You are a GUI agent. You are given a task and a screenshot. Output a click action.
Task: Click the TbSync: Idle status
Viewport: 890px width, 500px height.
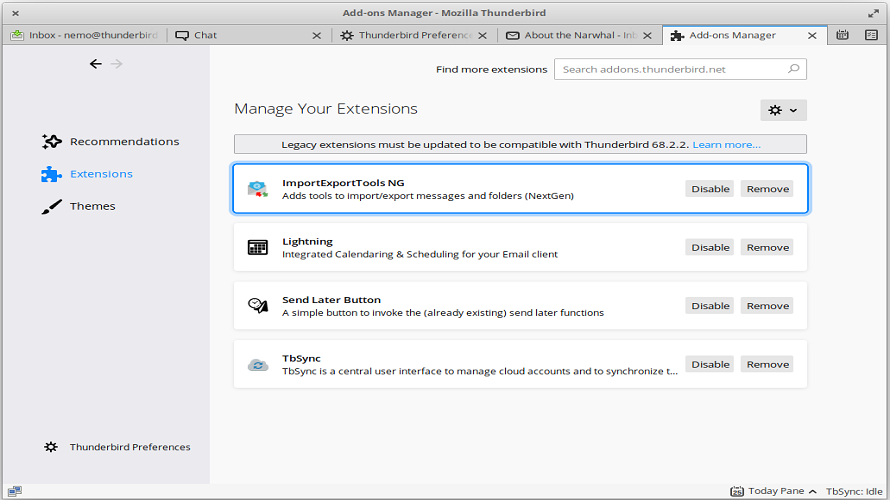[x=854, y=491]
